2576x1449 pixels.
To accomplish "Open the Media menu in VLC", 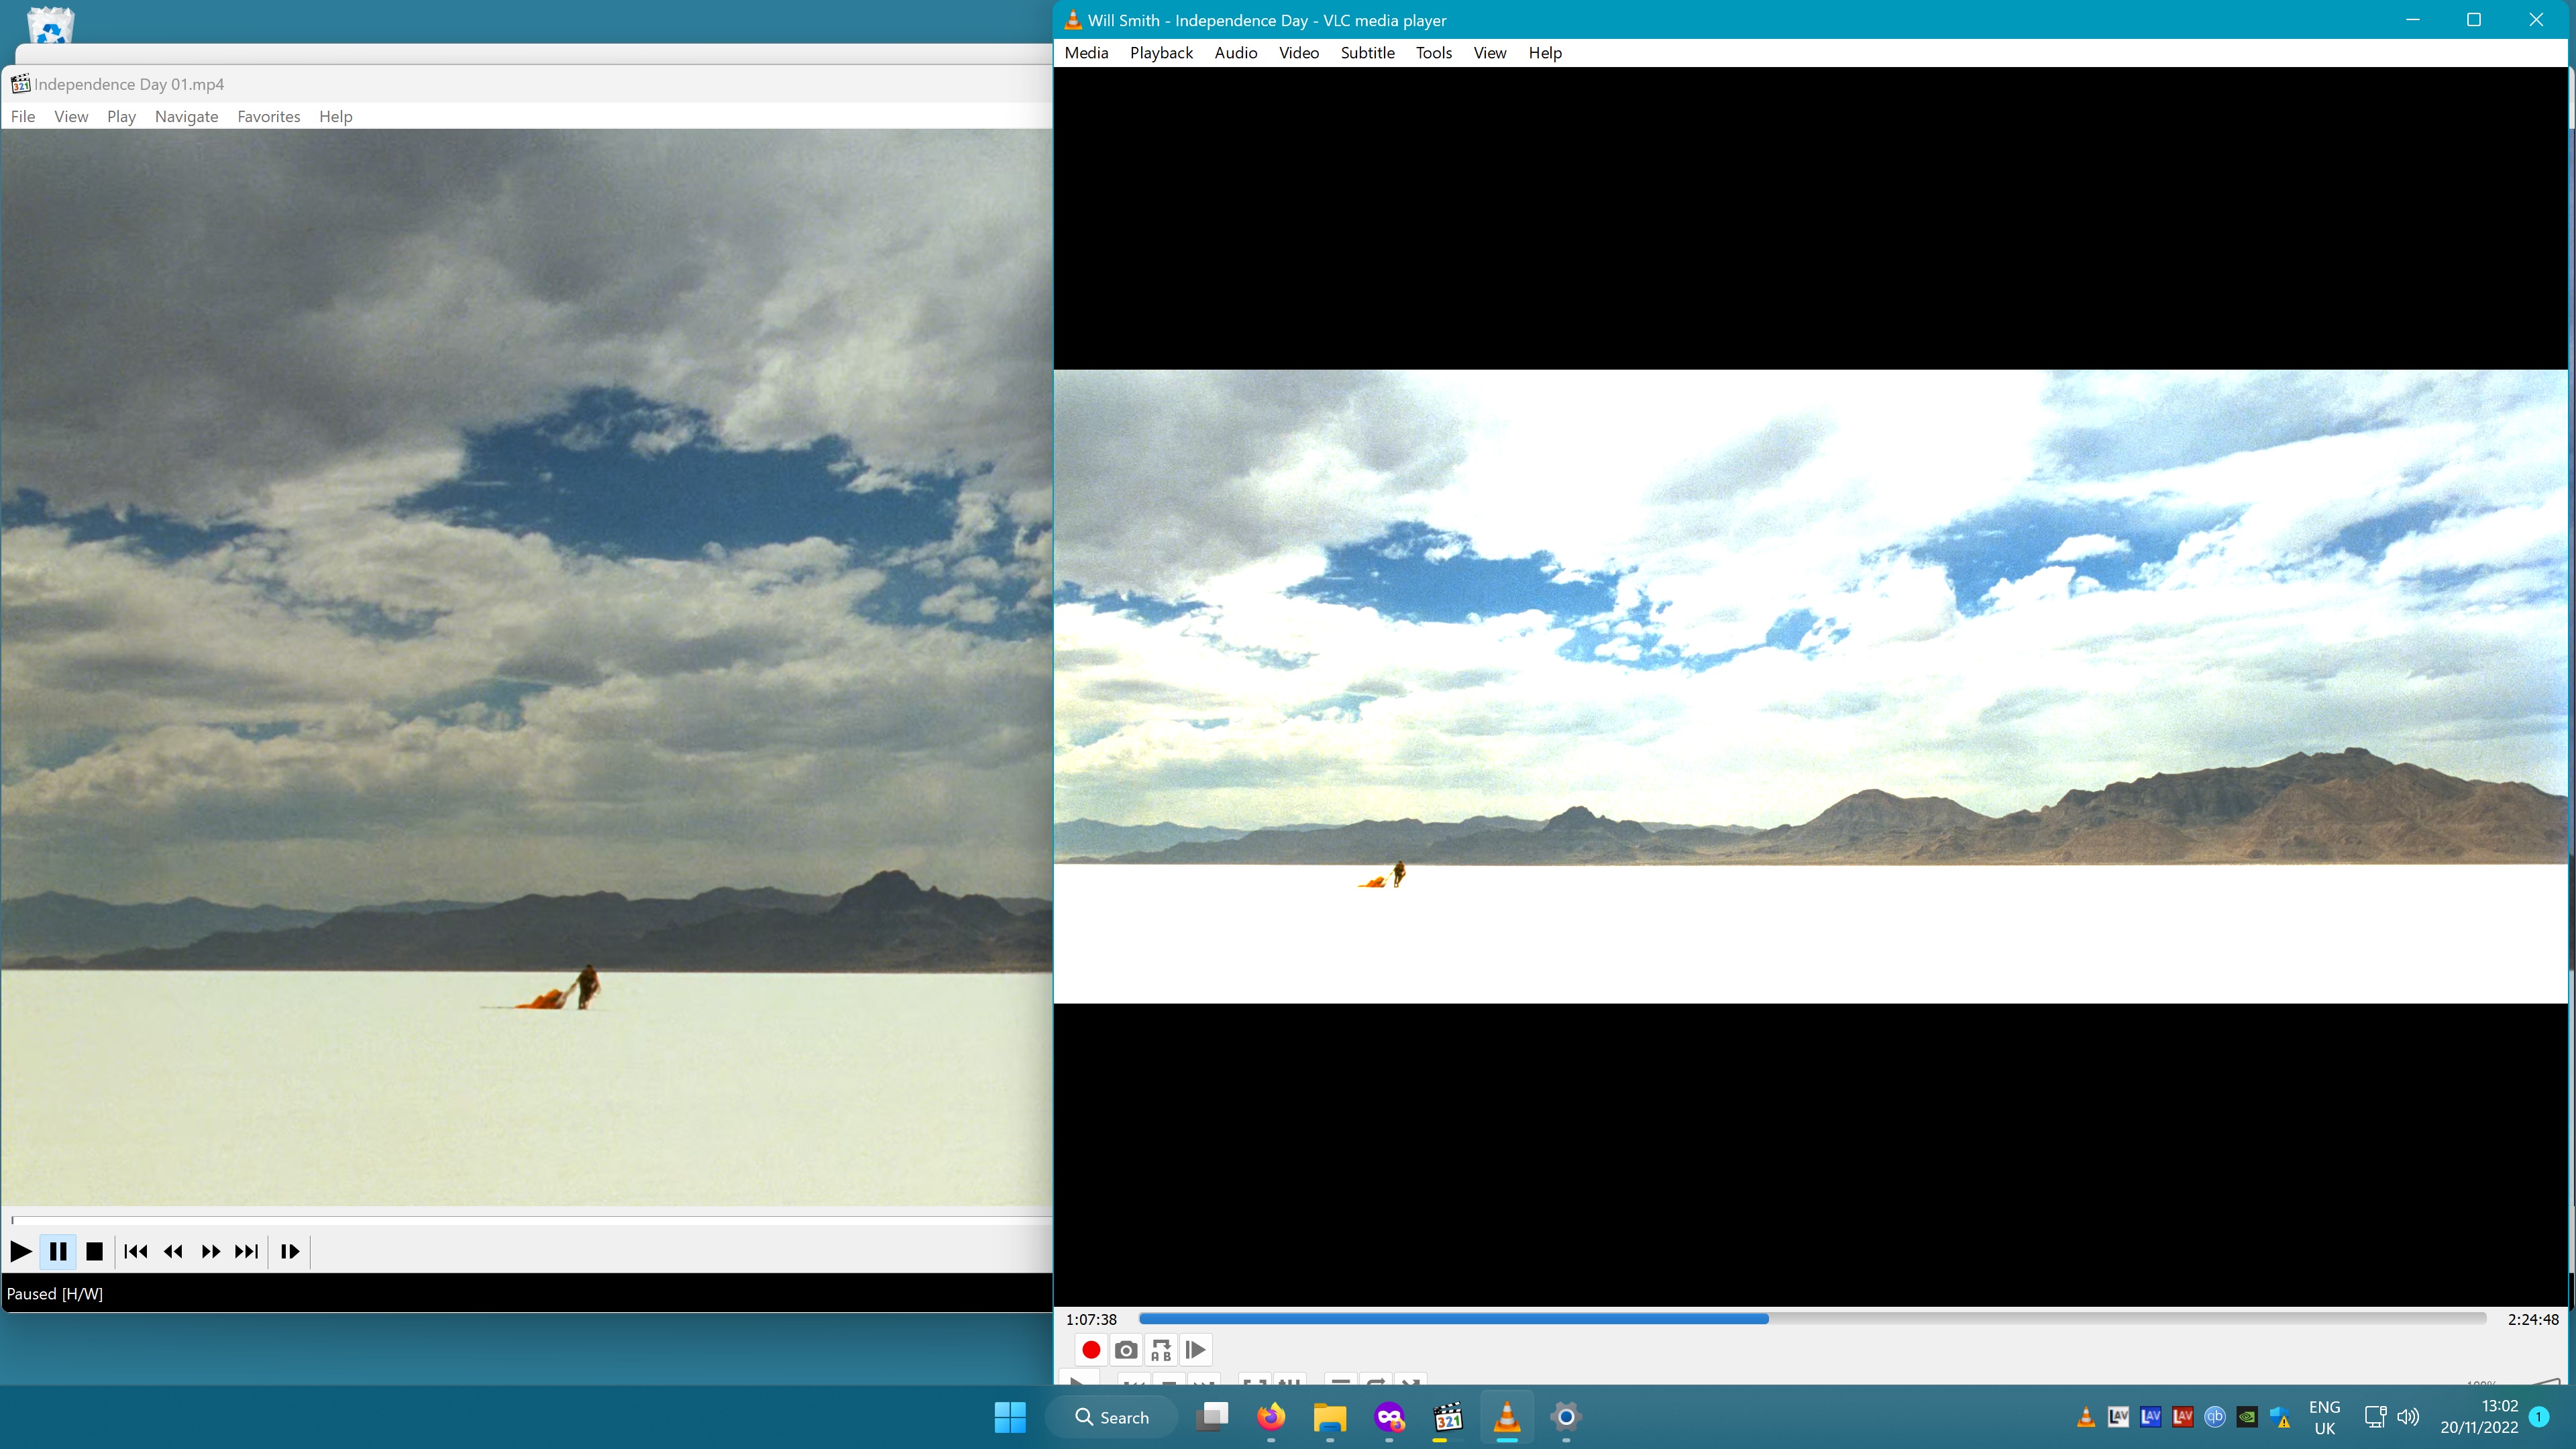I will coord(1086,52).
